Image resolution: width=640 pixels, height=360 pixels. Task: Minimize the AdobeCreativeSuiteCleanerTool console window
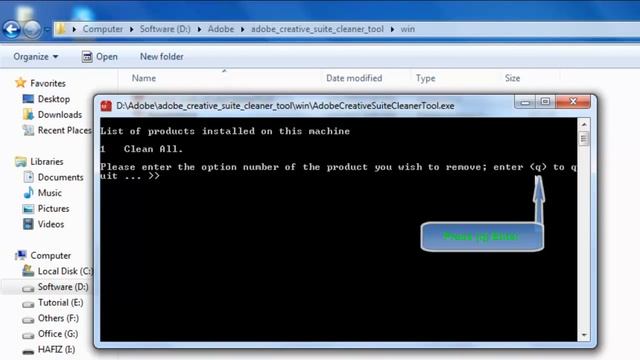525,102
